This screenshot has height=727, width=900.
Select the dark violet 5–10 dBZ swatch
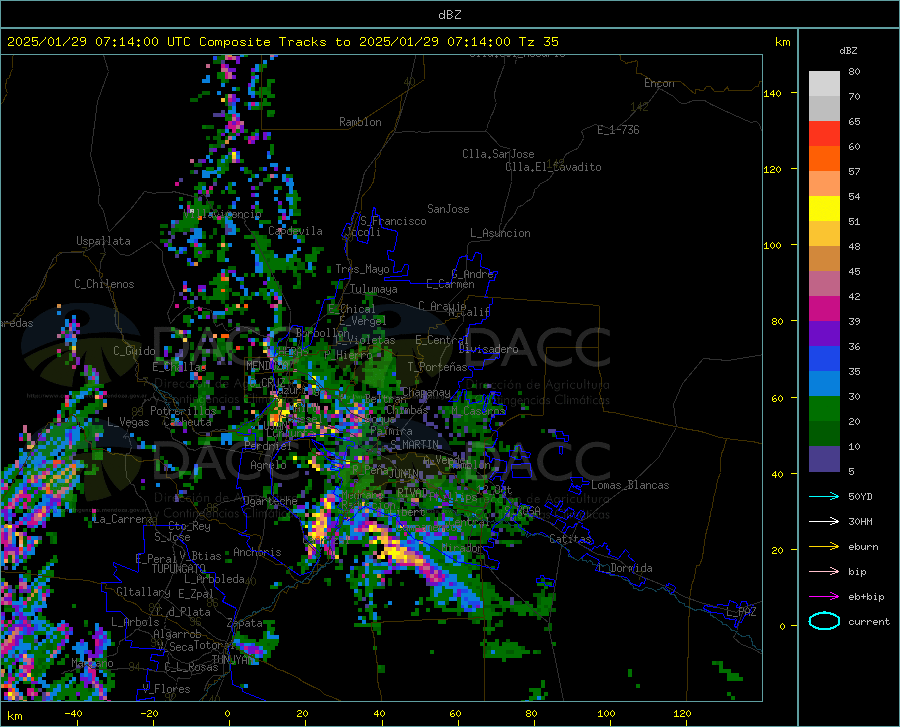click(824, 459)
